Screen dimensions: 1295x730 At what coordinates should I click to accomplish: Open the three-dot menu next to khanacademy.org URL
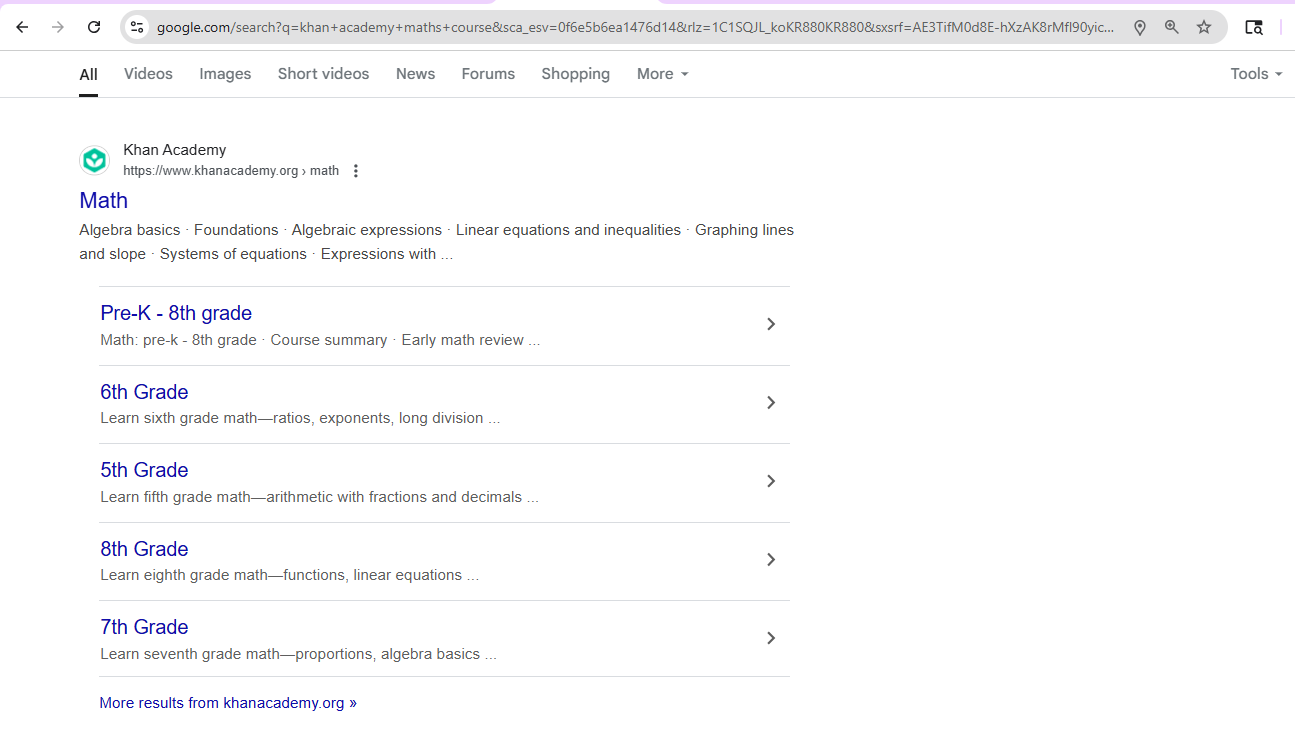pos(355,171)
